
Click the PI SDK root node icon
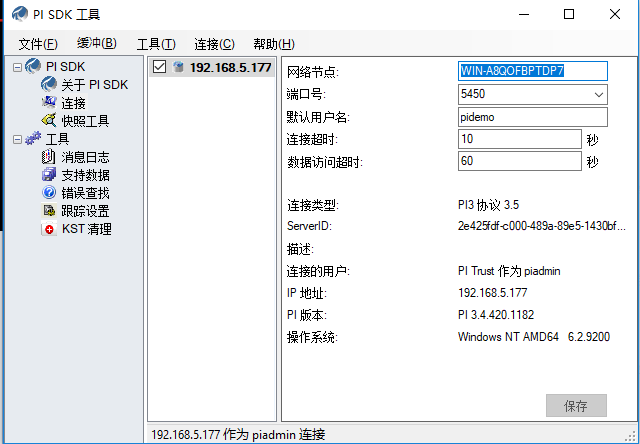tap(33, 66)
